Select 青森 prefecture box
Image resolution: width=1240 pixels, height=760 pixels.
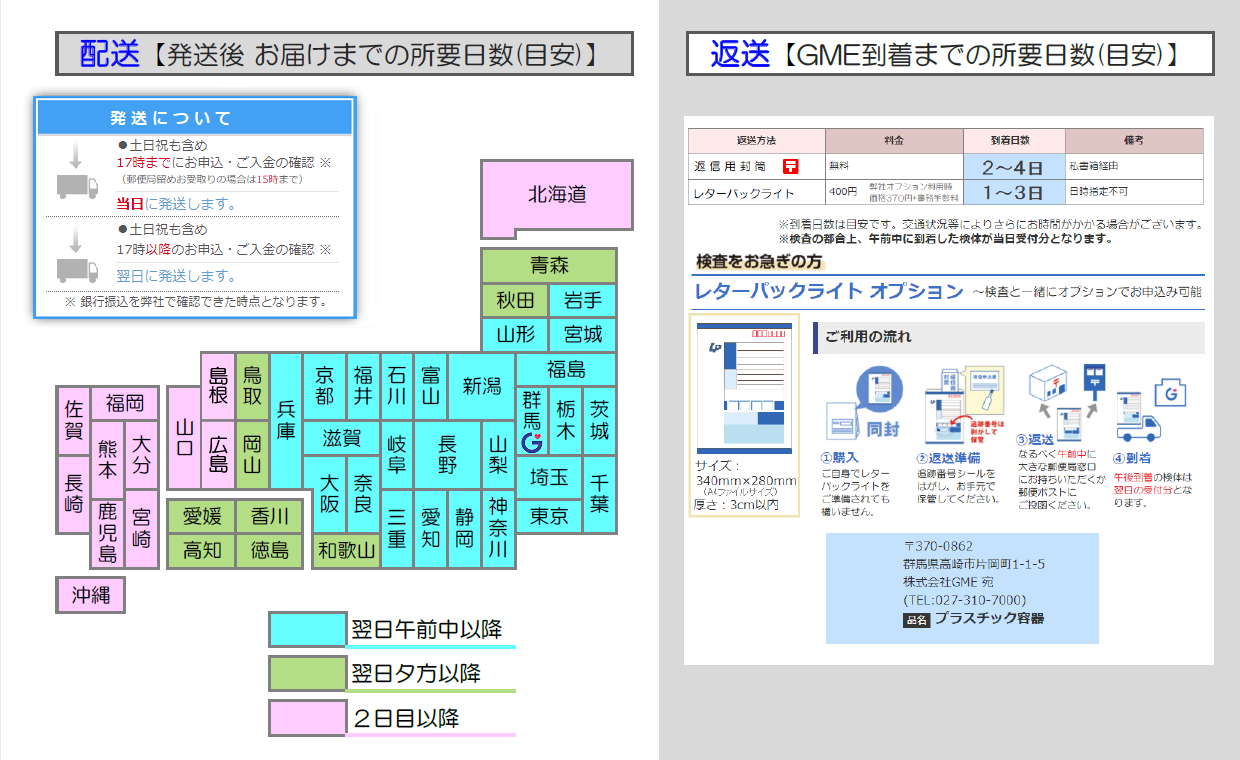pos(549,266)
